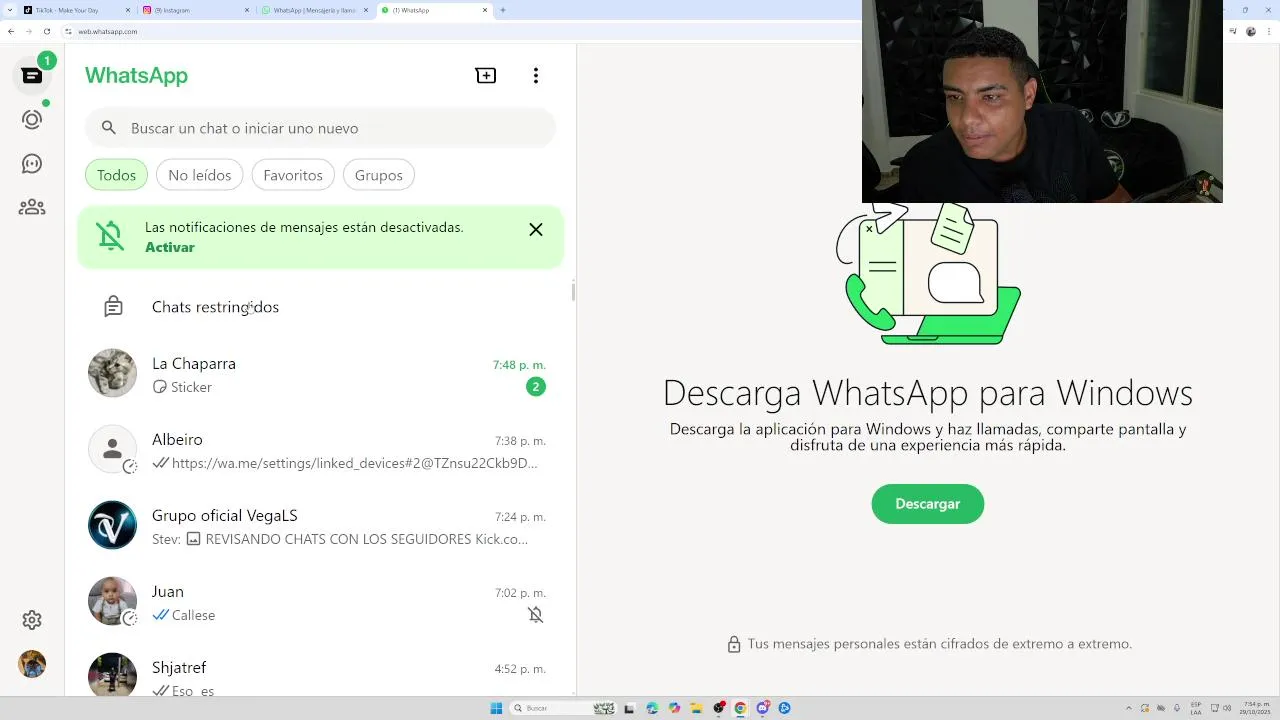Image resolution: width=1280 pixels, height=720 pixels.
Task: Open the browser tab search dropdown
Action: coord(10,10)
